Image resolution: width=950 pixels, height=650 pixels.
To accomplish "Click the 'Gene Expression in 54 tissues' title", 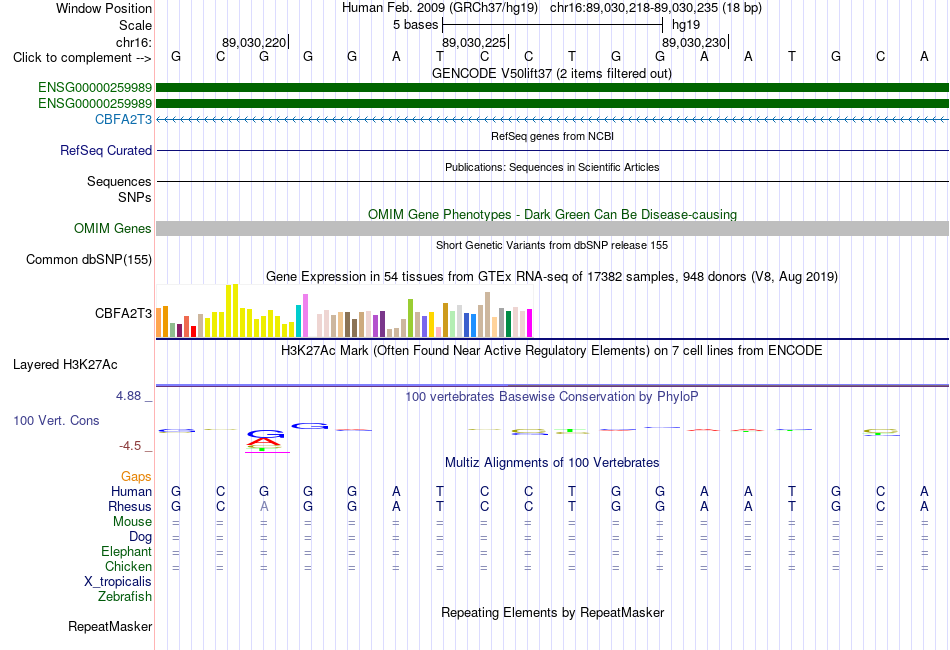I will pos(552,277).
